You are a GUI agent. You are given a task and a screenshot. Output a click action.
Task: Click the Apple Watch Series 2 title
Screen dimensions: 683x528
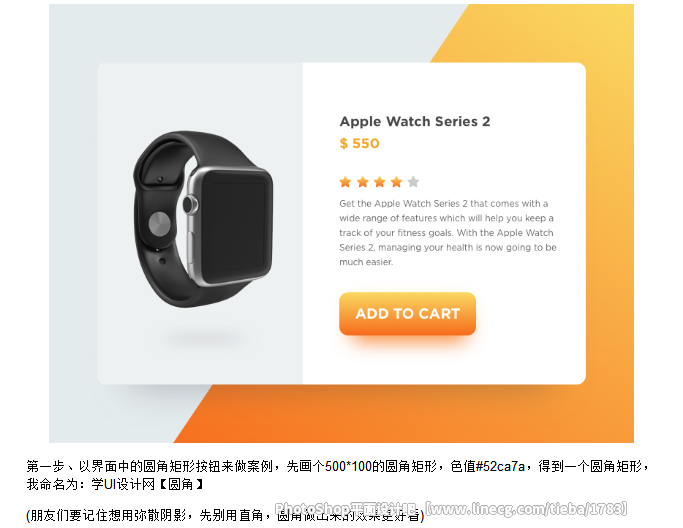415,122
